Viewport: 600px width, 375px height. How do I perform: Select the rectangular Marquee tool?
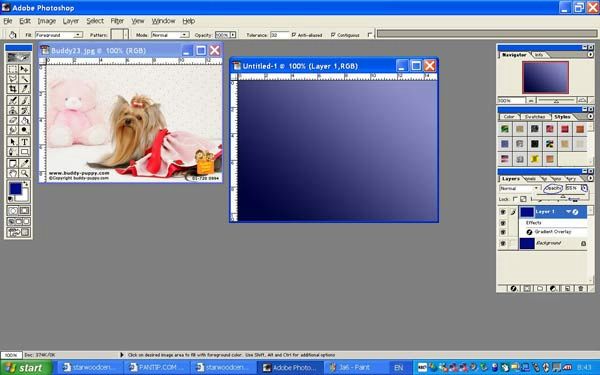13,69
